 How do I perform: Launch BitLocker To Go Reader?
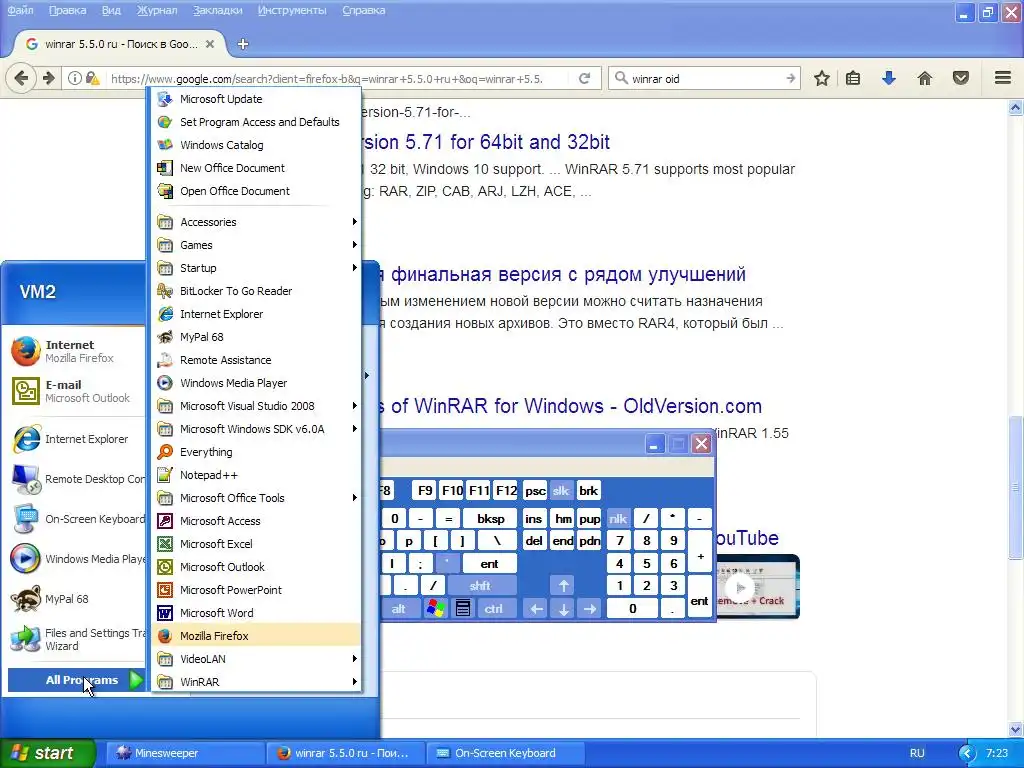(x=256, y=291)
